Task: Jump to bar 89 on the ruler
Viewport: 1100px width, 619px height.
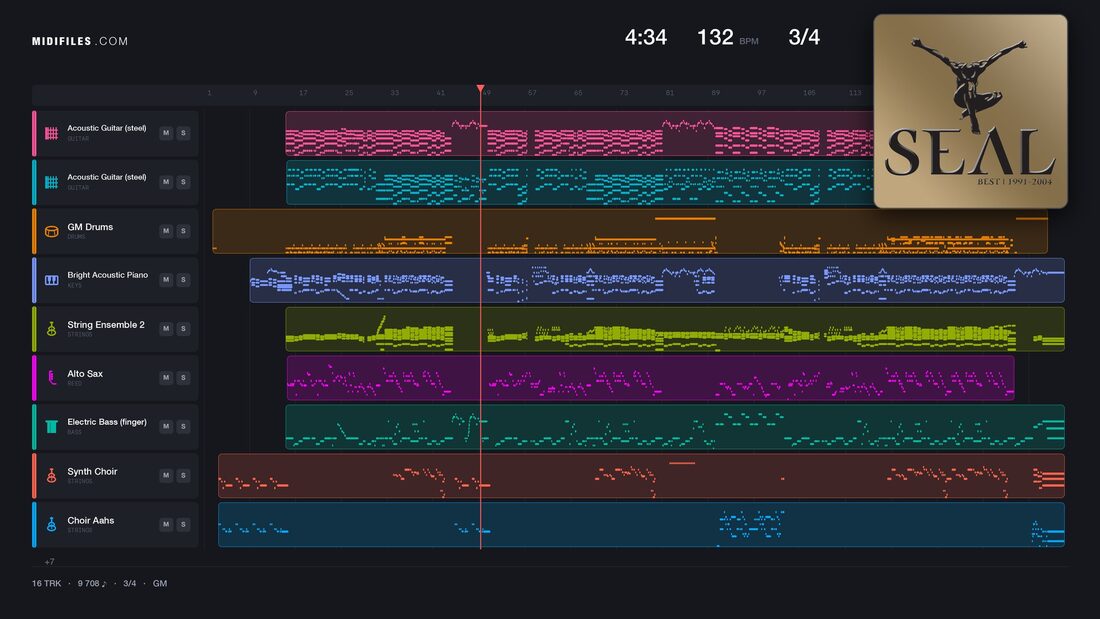Action: click(716, 93)
